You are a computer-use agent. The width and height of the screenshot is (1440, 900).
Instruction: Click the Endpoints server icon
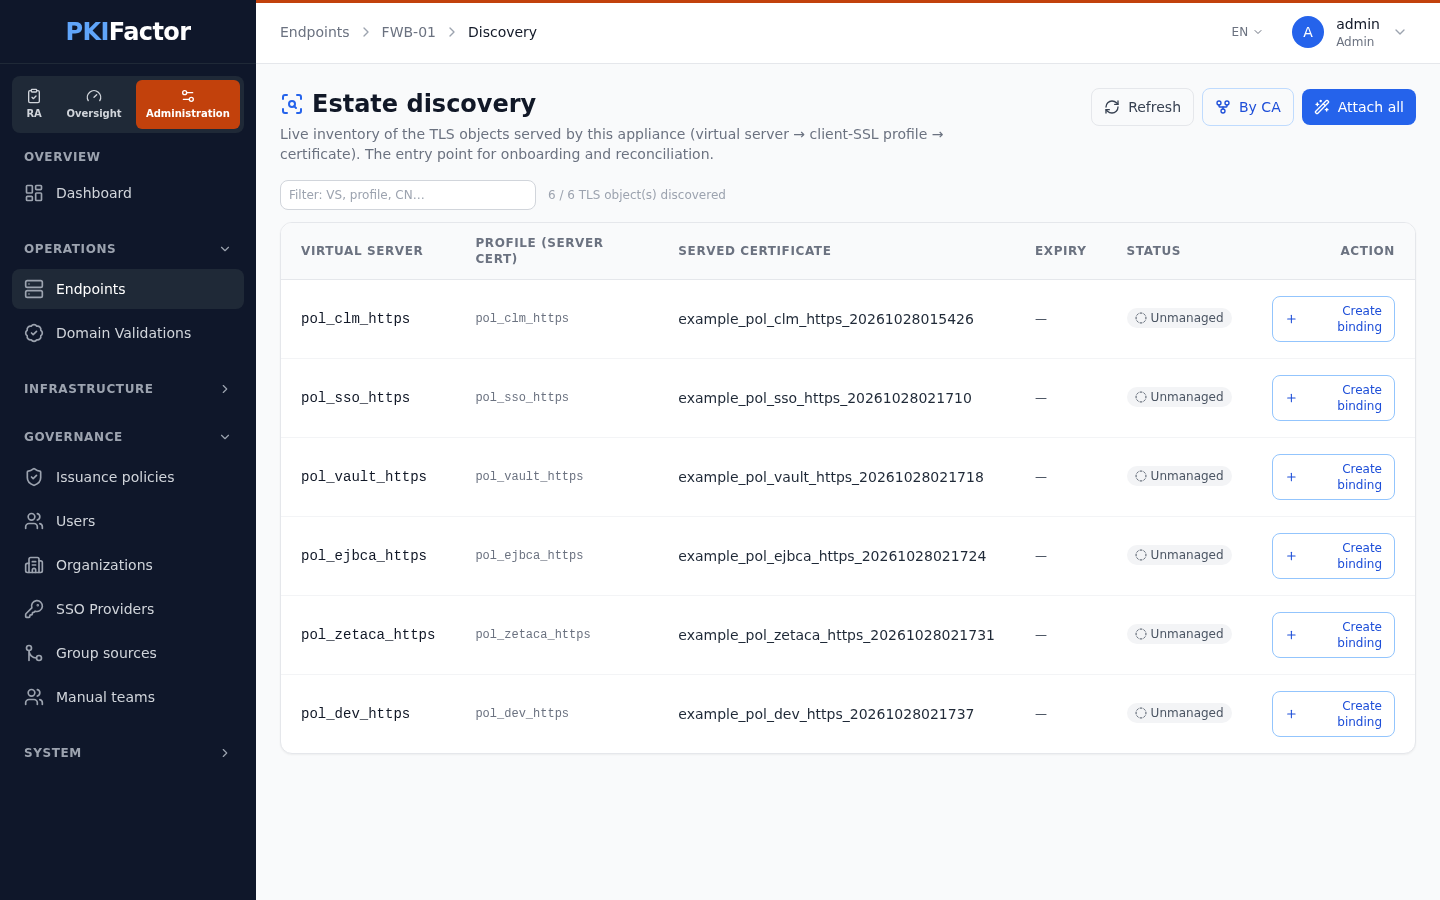point(34,289)
